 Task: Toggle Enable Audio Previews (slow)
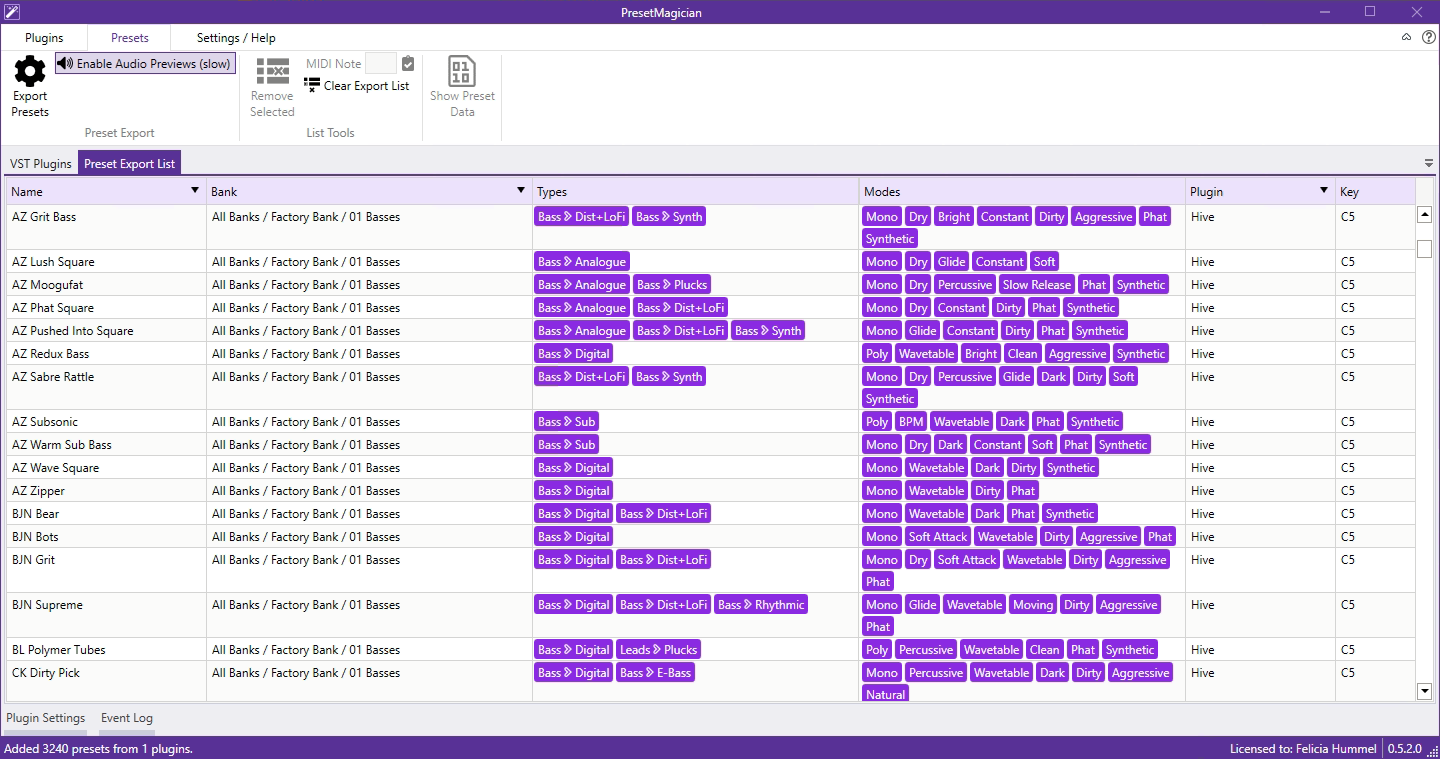coord(145,63)
